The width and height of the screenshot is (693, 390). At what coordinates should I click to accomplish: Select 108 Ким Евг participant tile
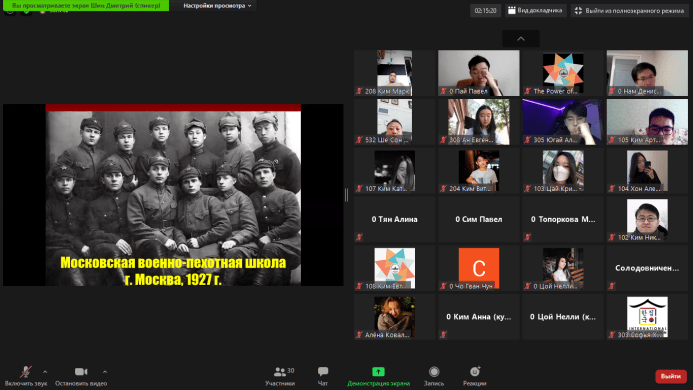click(394, 268)
